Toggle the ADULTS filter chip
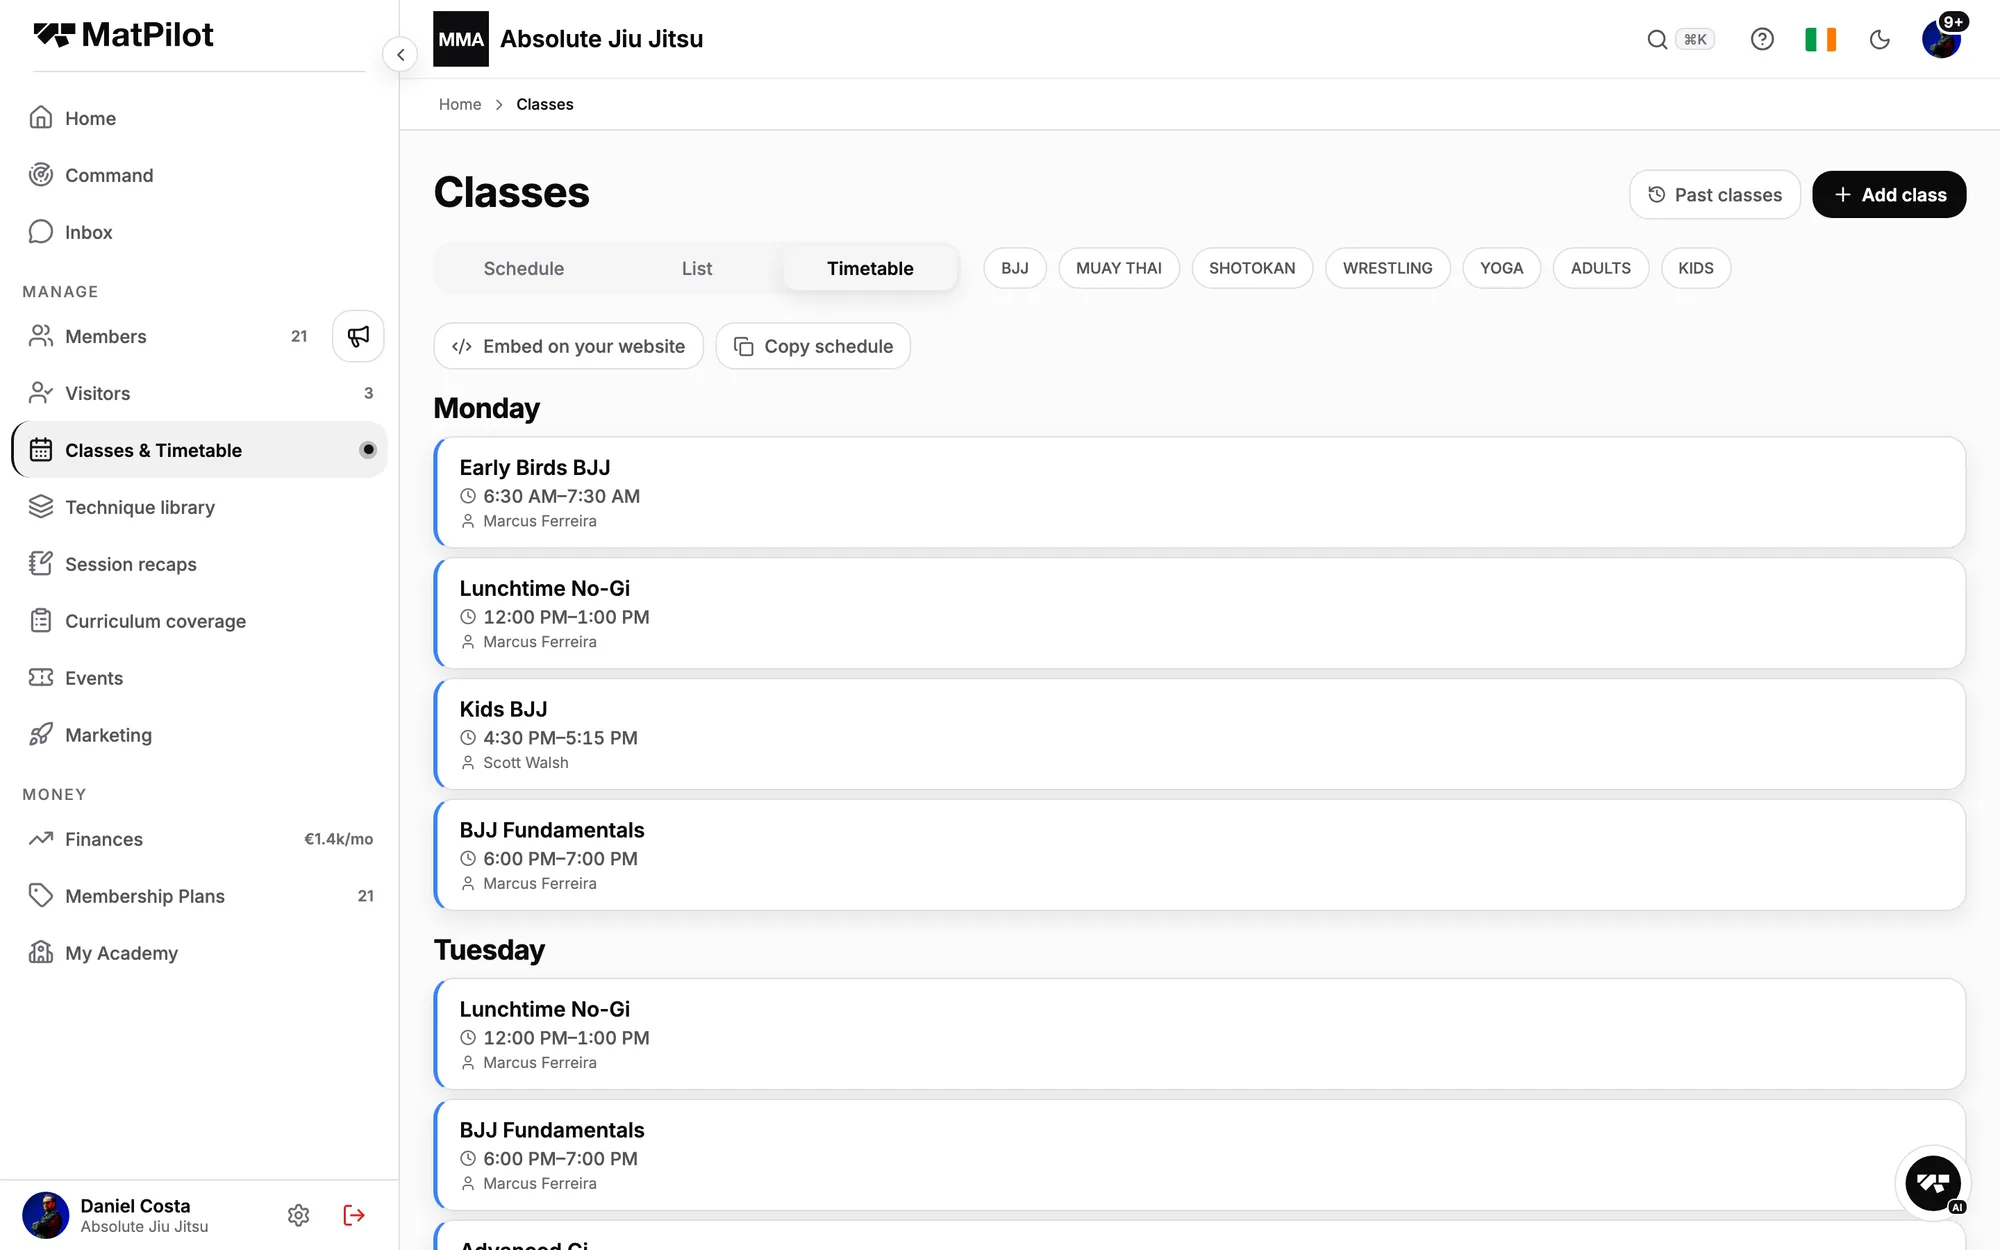This screenshot has height=1250, width=2000. coord(1601,268)
